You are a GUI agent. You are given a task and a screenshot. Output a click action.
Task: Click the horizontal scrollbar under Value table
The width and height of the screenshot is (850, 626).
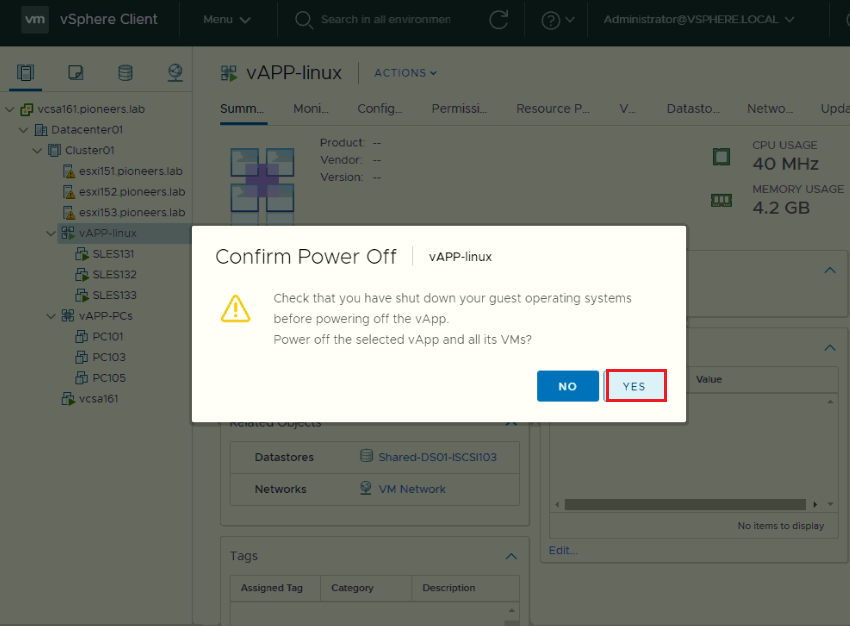[685, 505]
